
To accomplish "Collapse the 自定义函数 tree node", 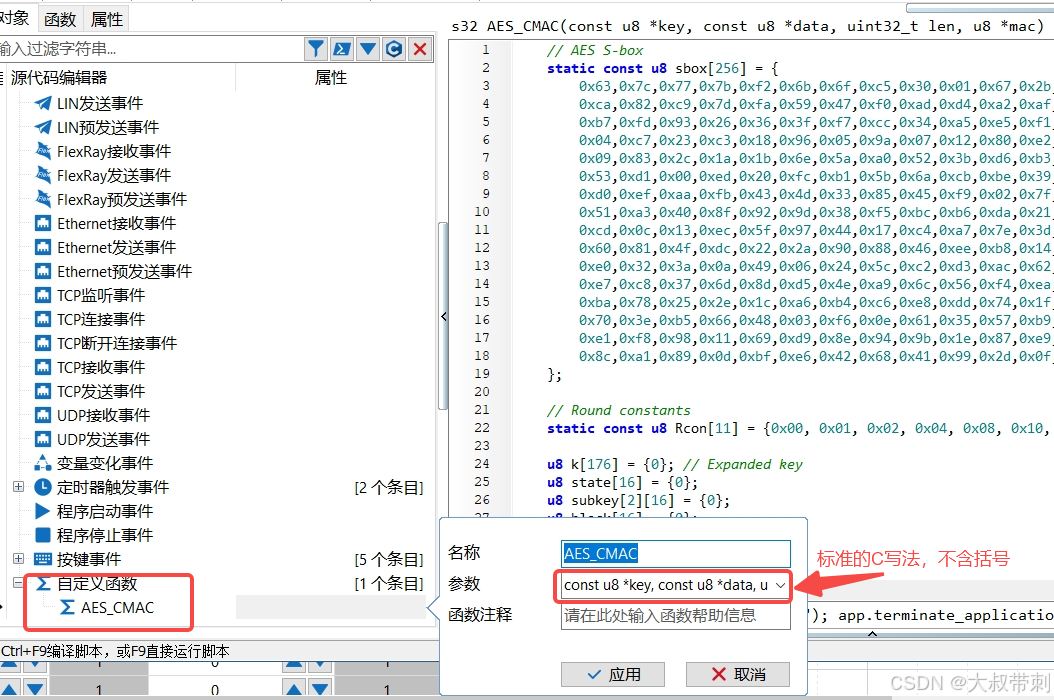I will coord(16,583).
